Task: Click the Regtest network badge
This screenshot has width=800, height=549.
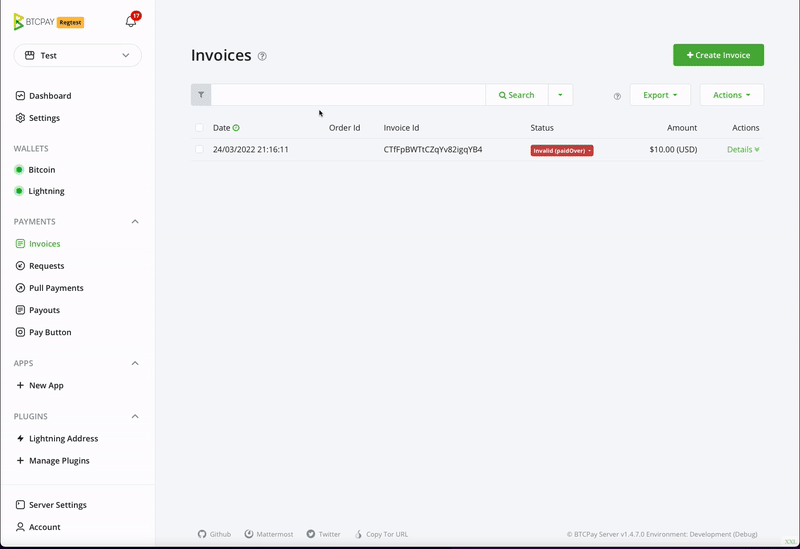Action: pyautogui.click(x=70, y=22)
